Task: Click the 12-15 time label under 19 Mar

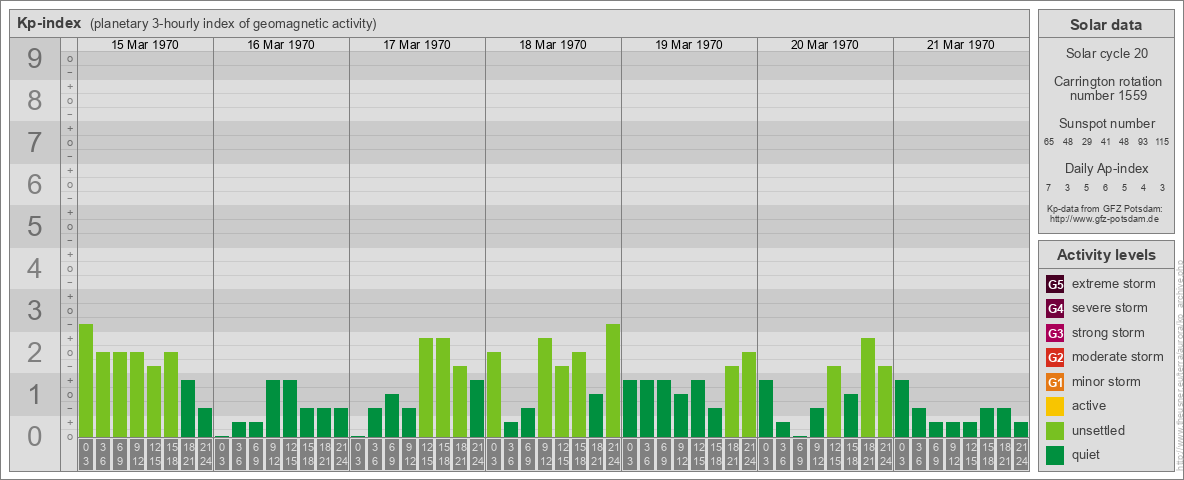Action: click(698, 454)
